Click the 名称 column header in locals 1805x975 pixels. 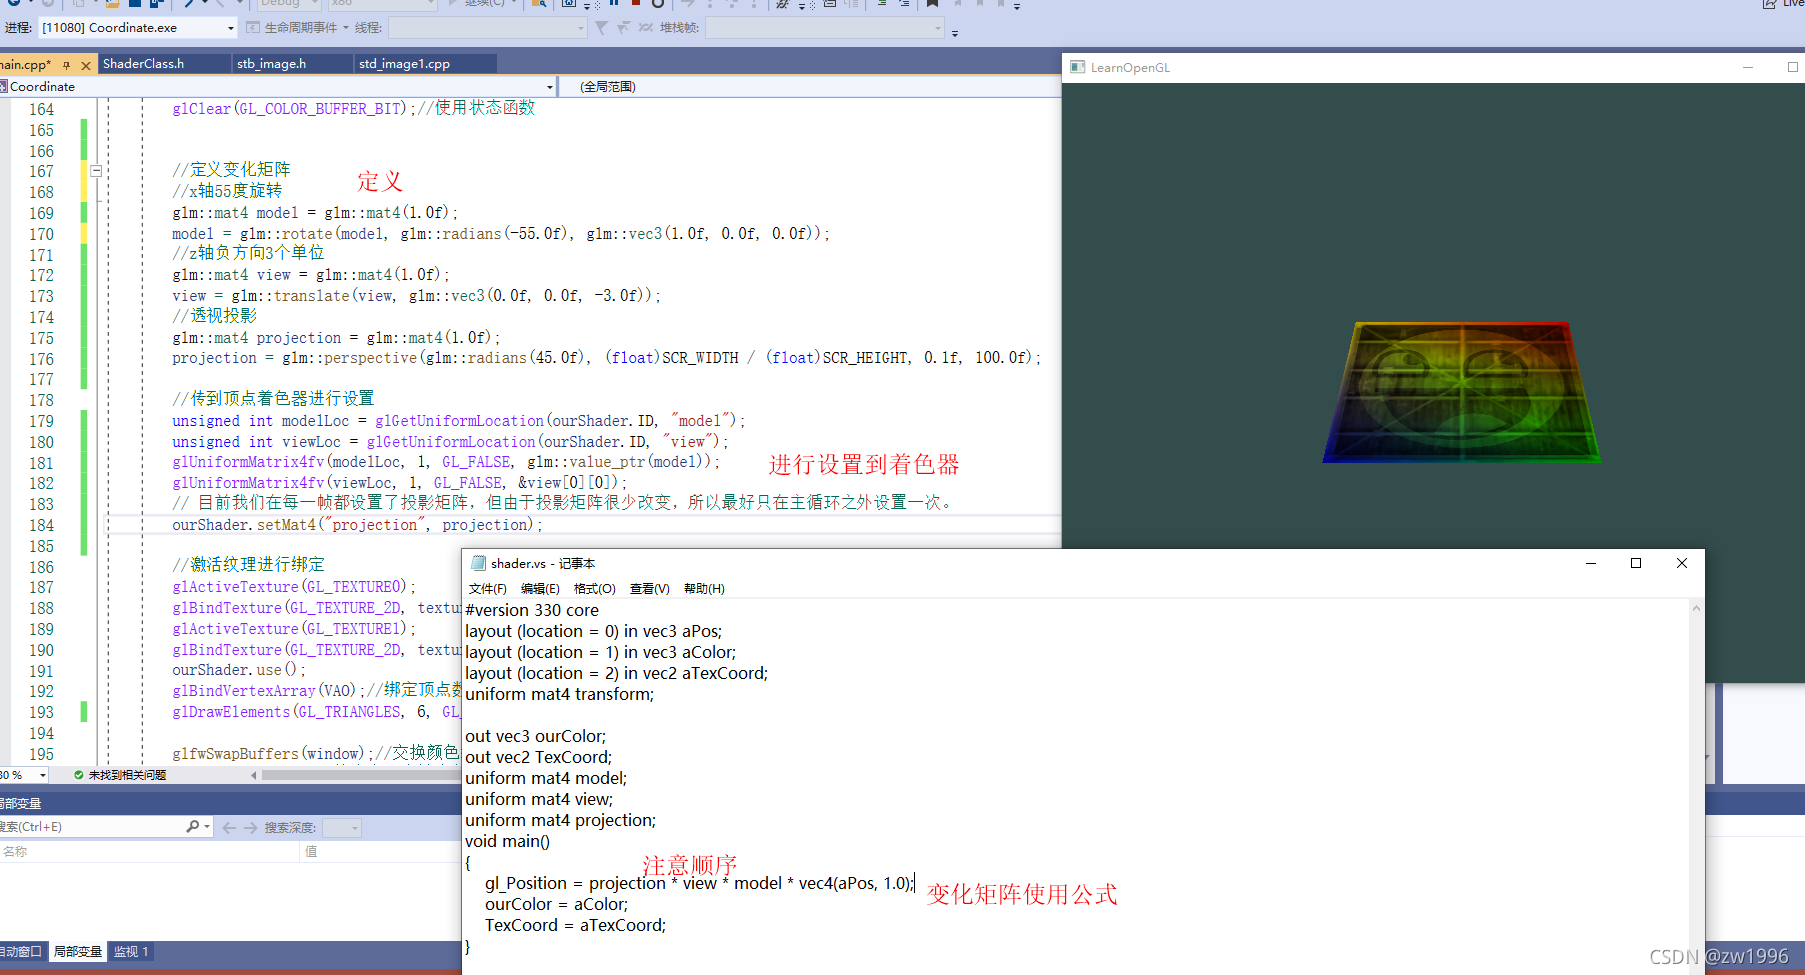tap(150, 851)
